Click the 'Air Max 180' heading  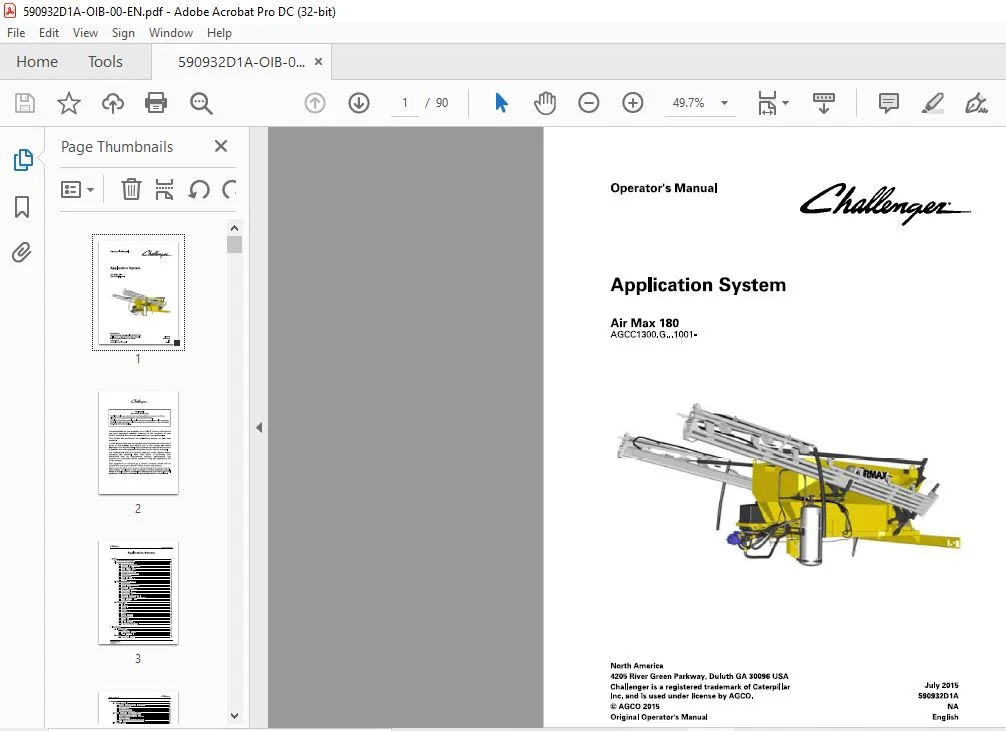tap(644, 323)
